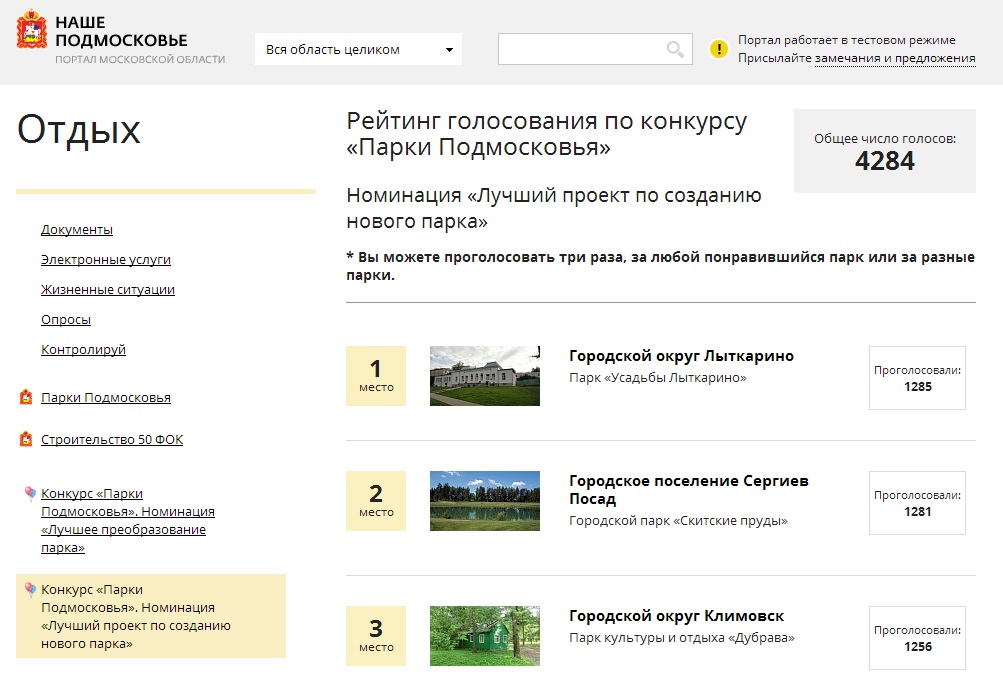This screenshot has width=1003, height=684.
Task: Click the Дубрава park thumbnail
Action: tap(485, 636)
